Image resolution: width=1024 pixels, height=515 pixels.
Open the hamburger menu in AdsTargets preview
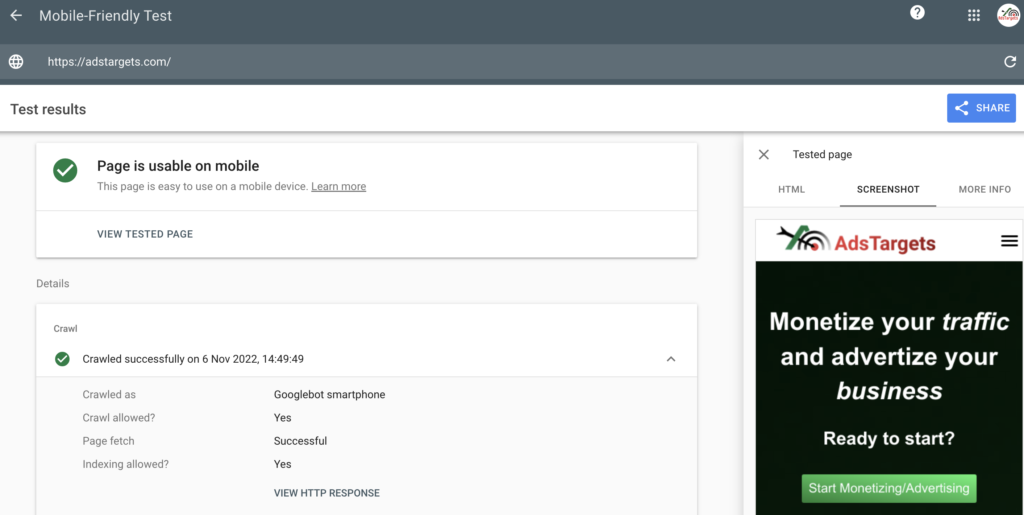[x=1009, y=241]
